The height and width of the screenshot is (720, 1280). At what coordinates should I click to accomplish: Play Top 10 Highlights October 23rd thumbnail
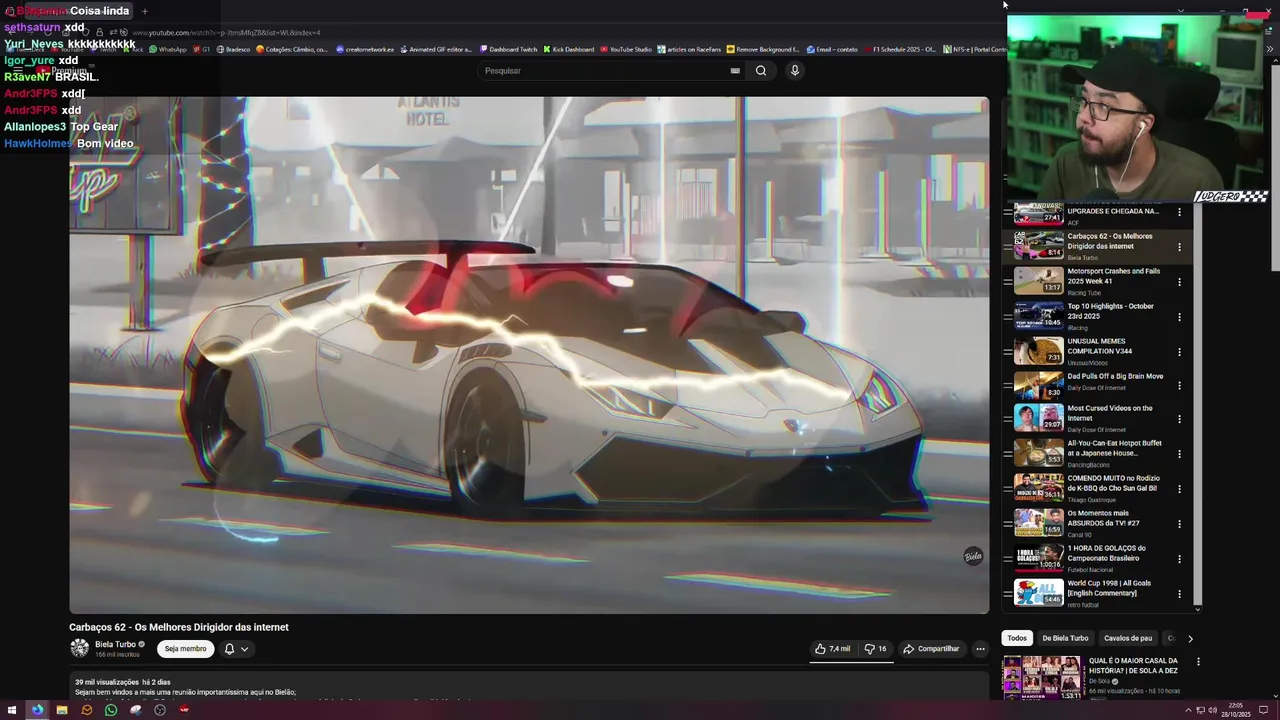(1039, 316)
